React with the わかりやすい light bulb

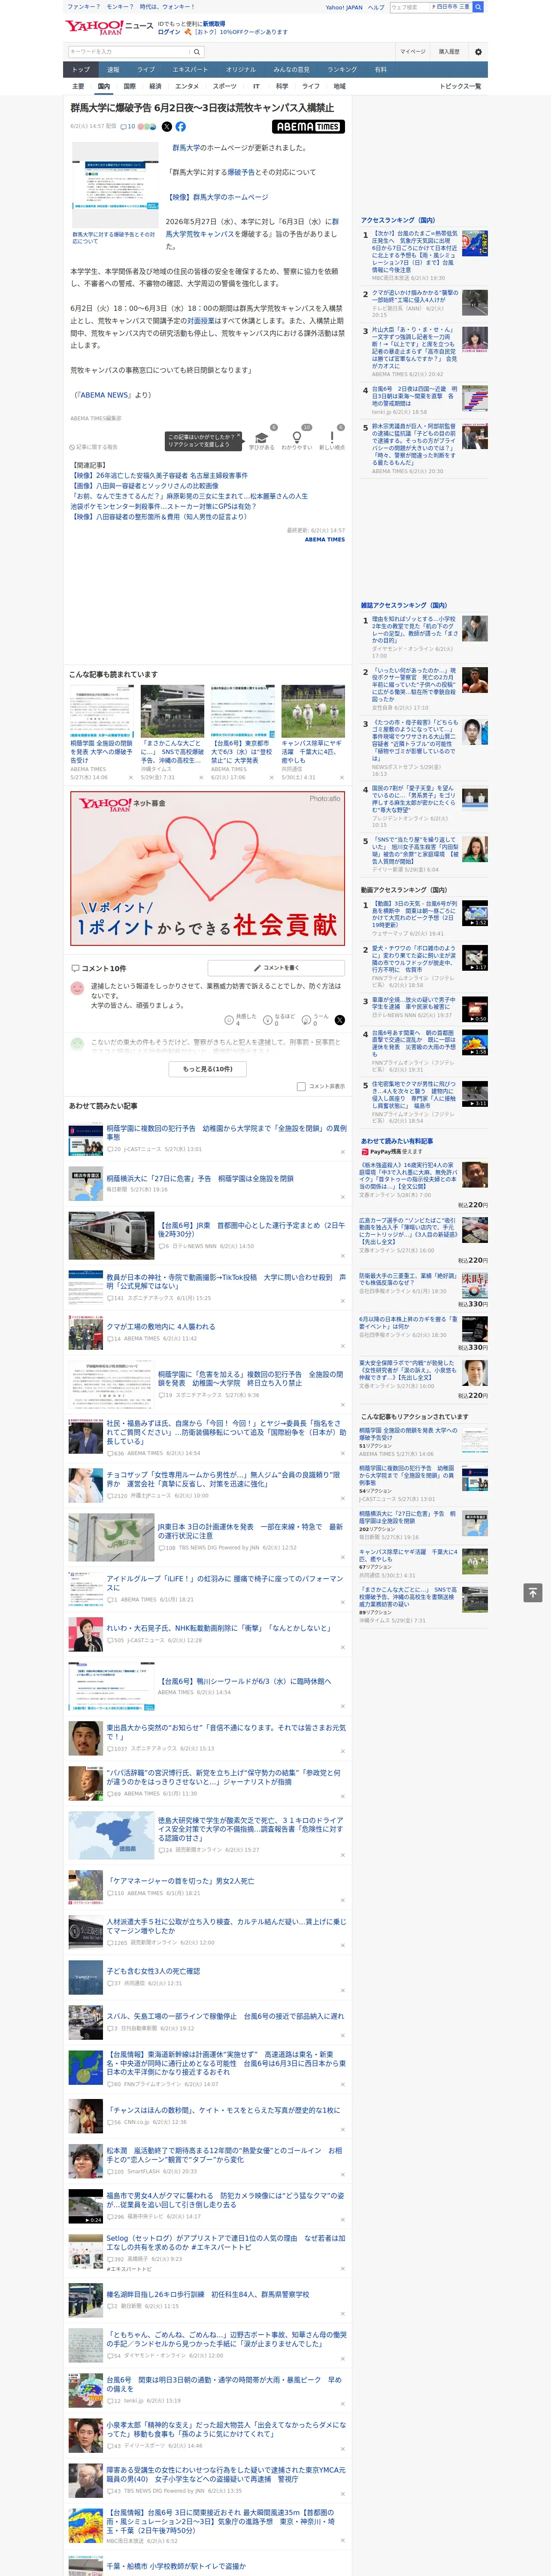[x=297, y=437]
